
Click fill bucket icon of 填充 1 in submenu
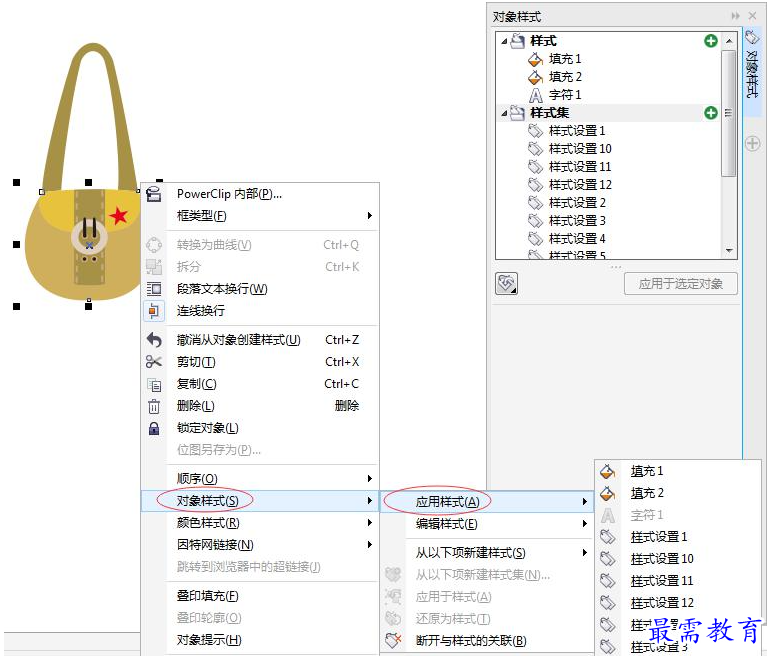(607, 471)
